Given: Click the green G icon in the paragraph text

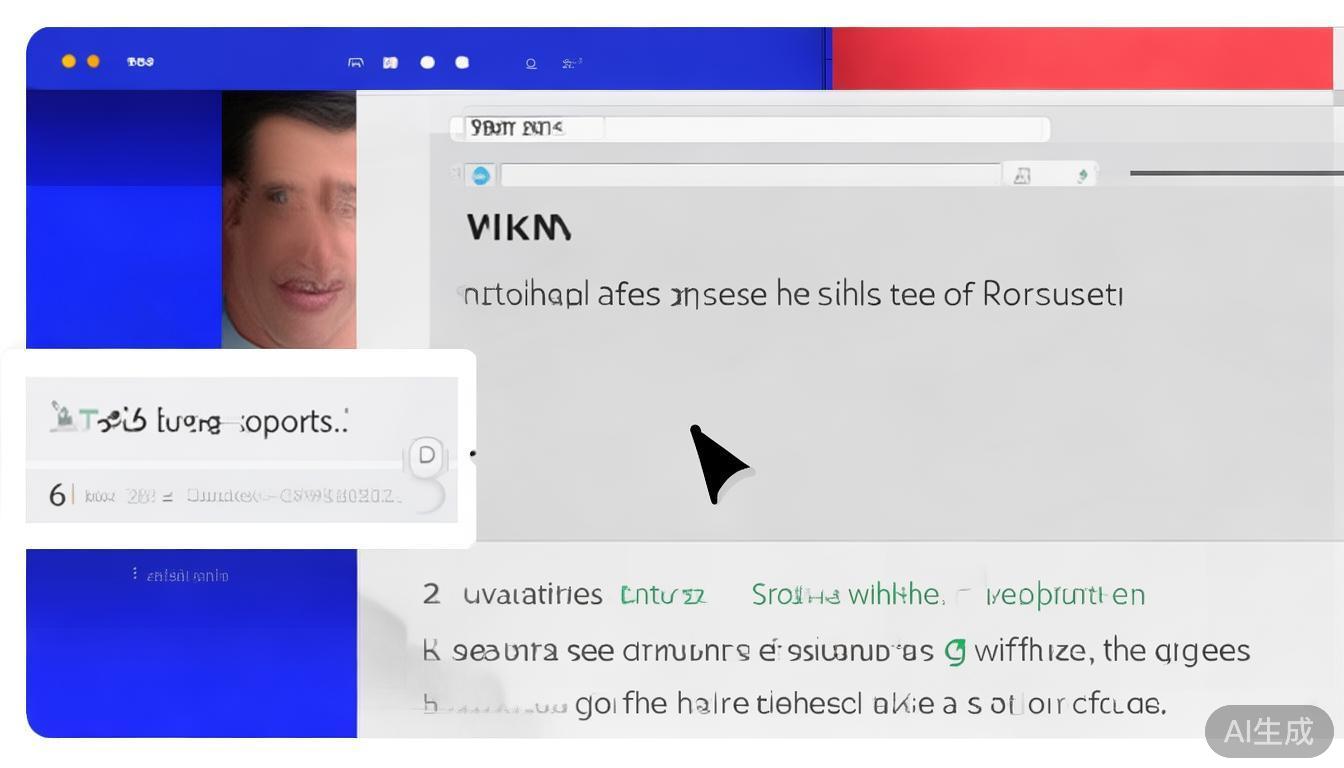Looking at the screenshot, I should [955, 652].
